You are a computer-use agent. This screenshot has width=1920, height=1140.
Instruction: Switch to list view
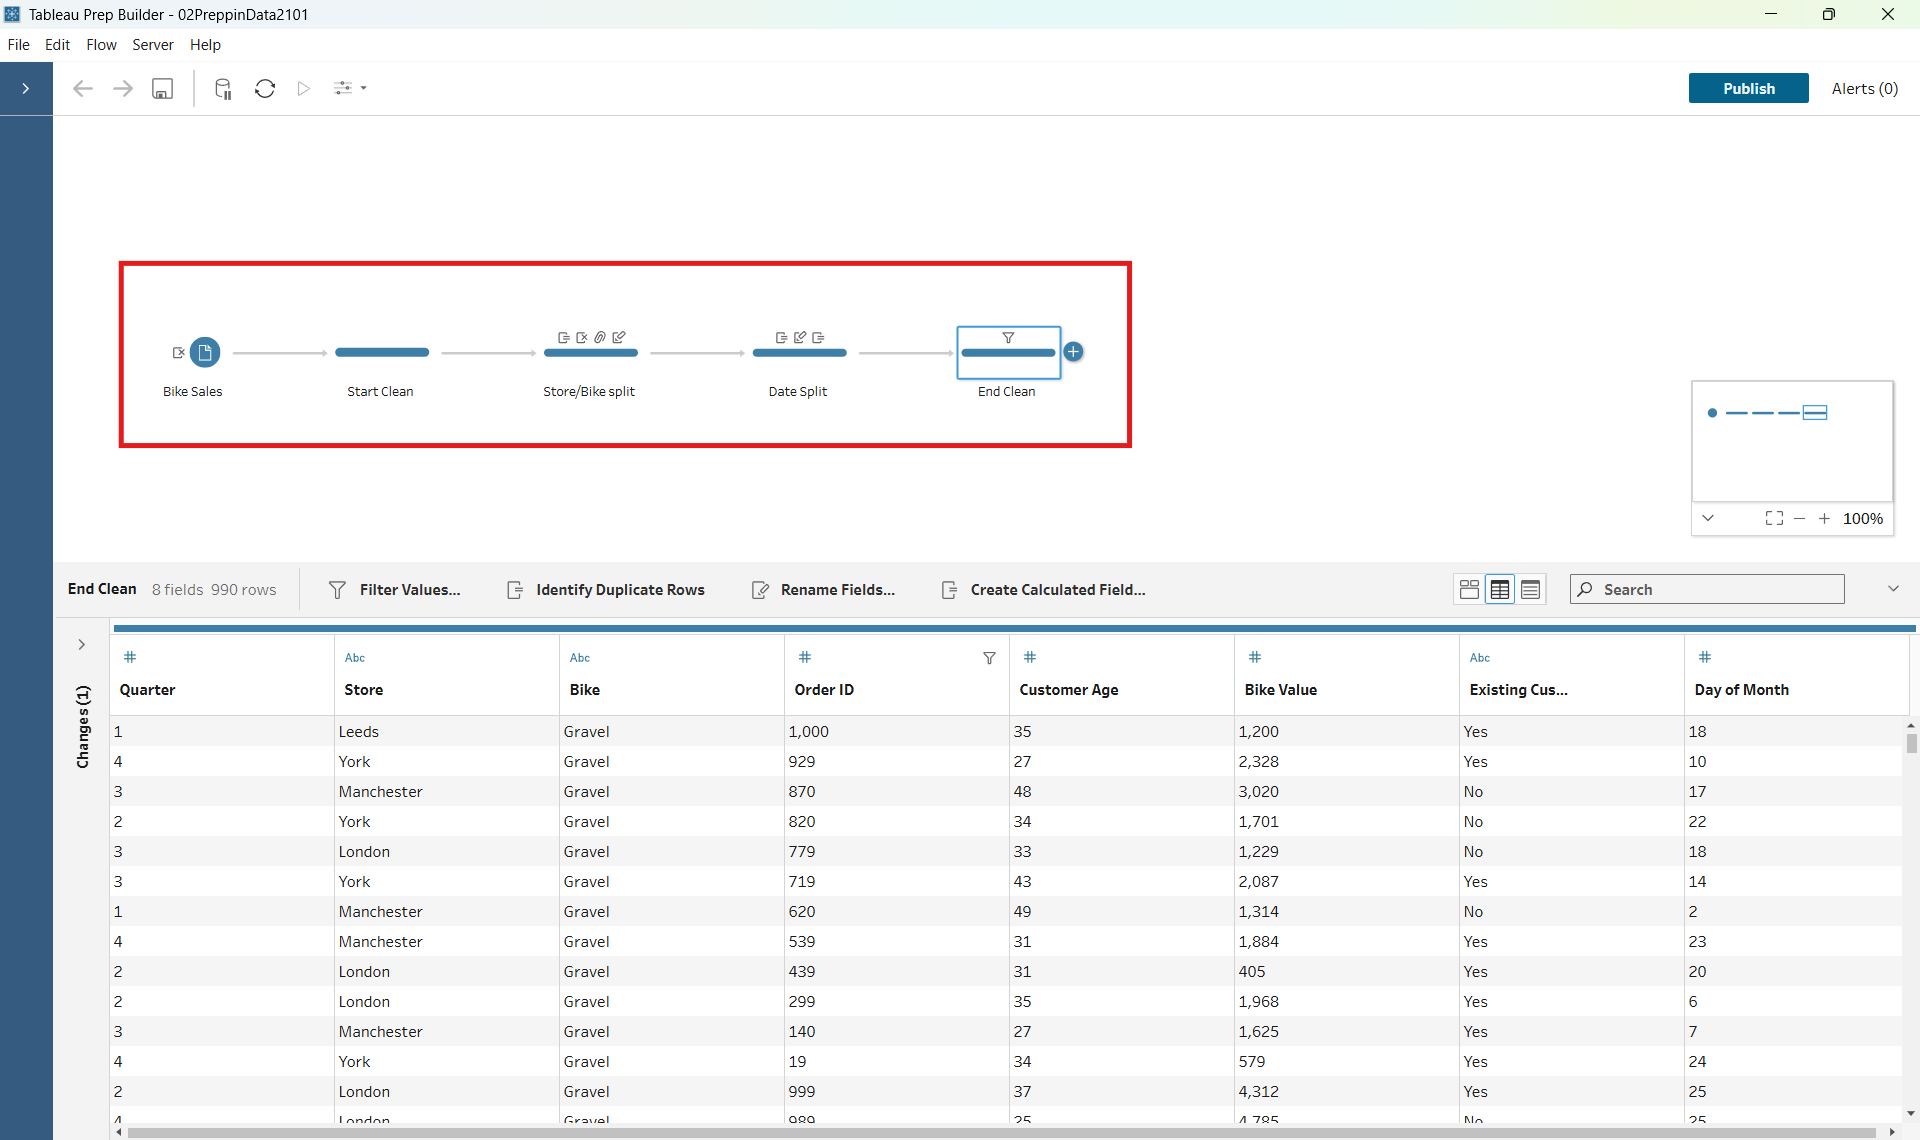pyautogui.click(x=1530, y=590)
